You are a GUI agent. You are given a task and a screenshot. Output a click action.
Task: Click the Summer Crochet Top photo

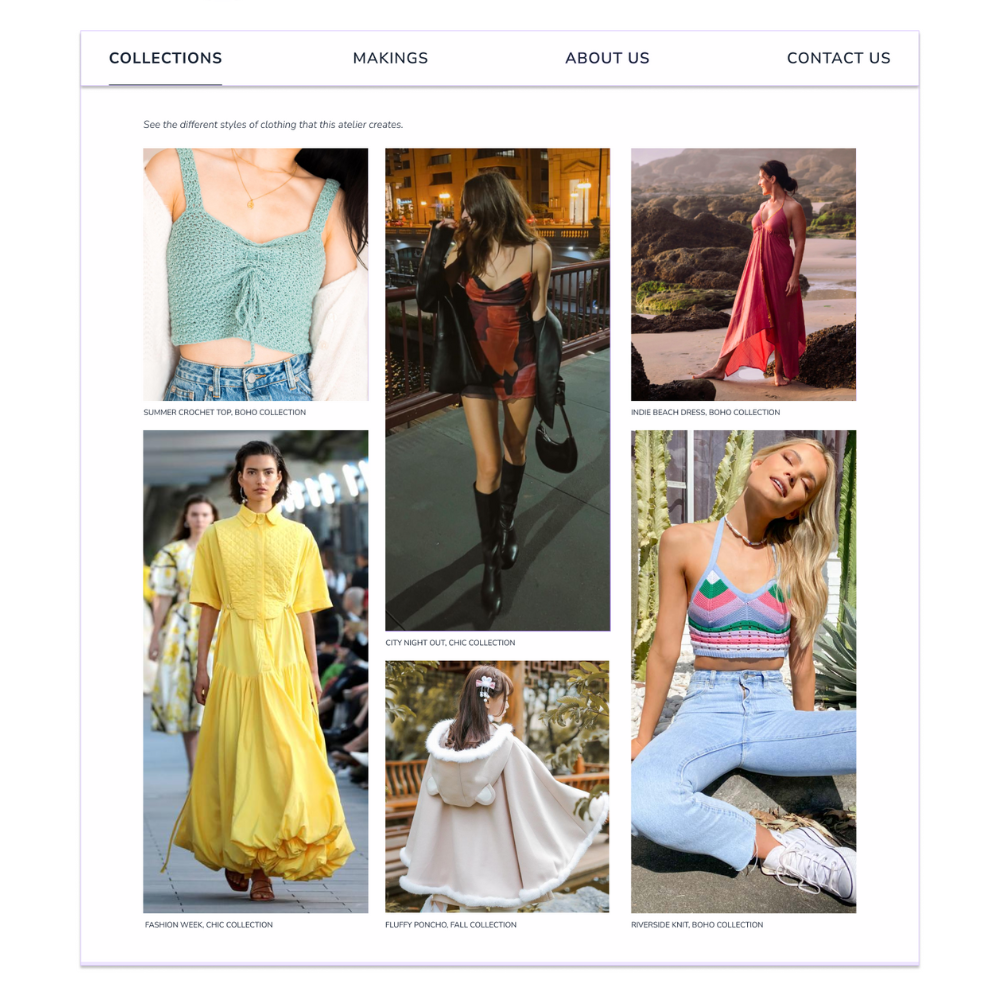(256, 274)
